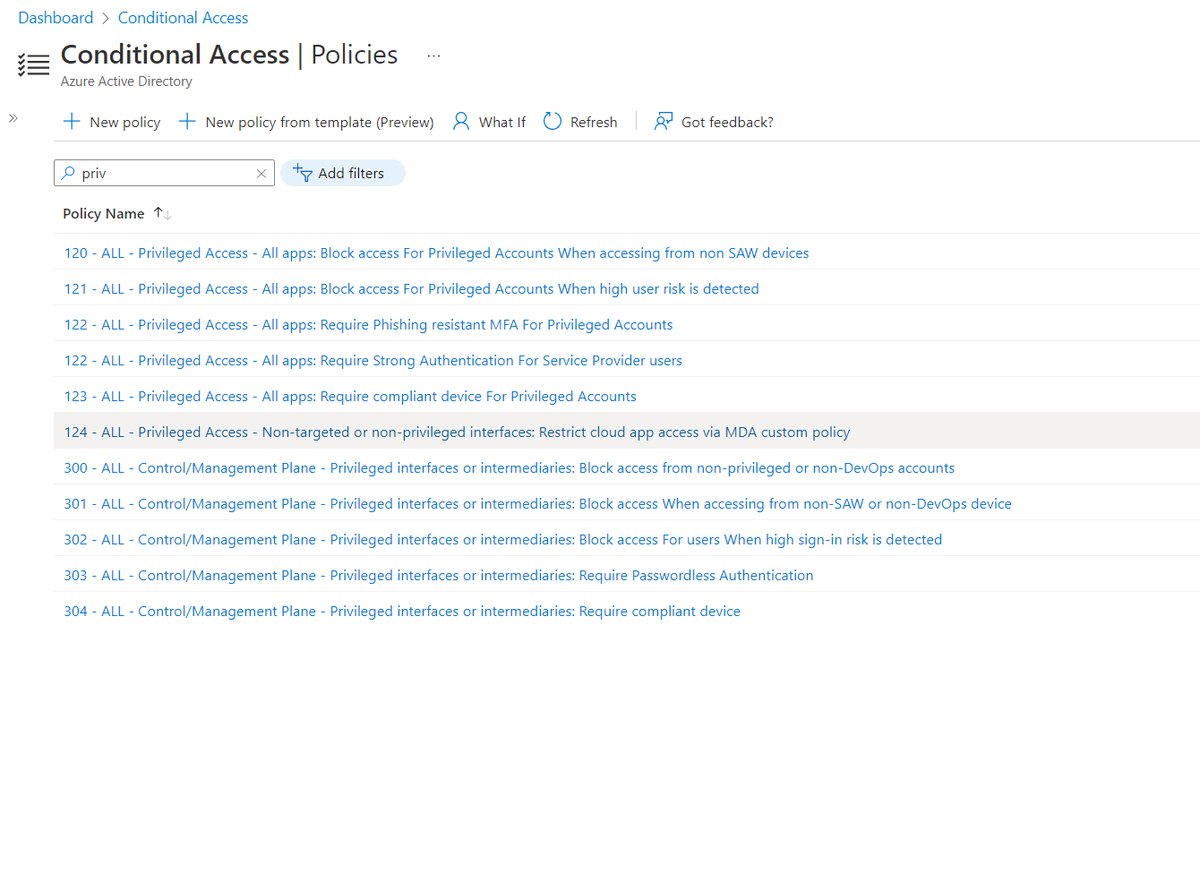Open the more options ellipsis beside Policies

pyautogui.click(x=433, y=56)
